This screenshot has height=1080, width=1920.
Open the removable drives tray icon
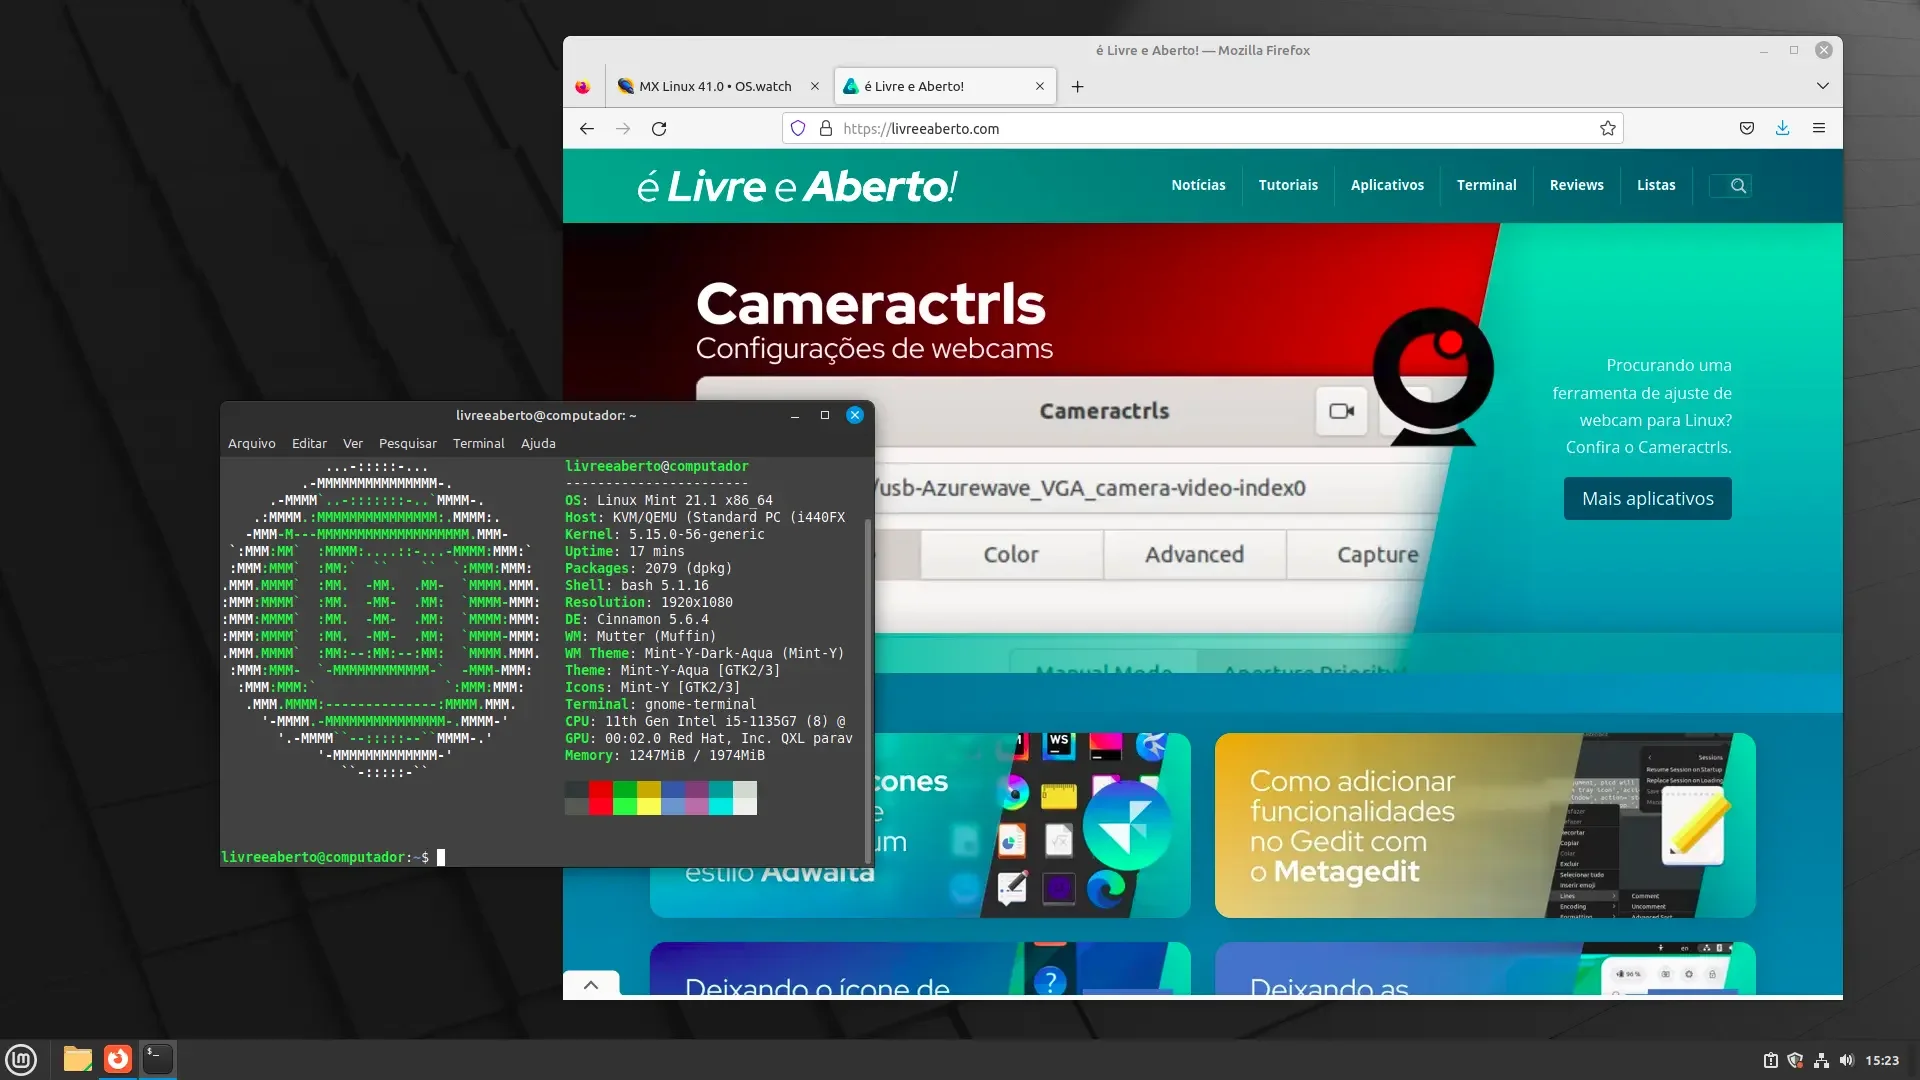point(1770,1060)
